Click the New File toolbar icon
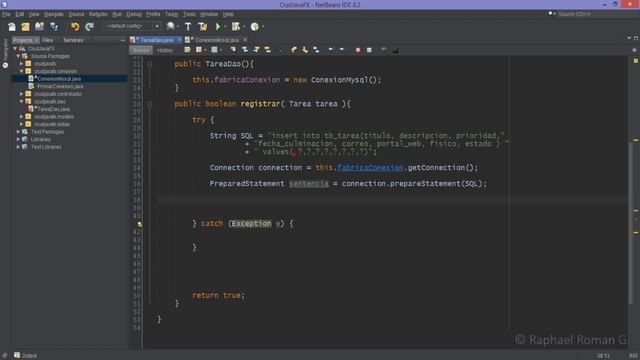The height and width of the screenshot is (360, 640). click(12, 27)
